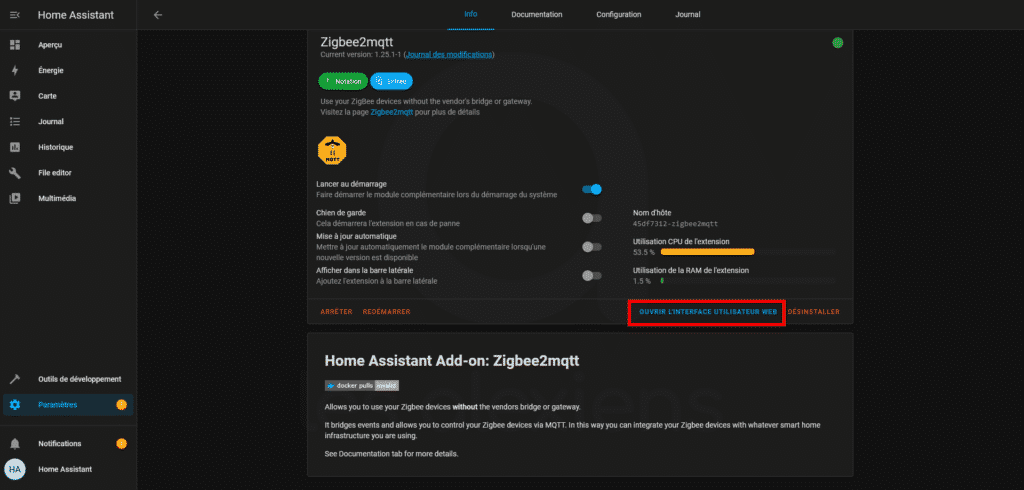Toggle Lancer au démarrage switch
The height and width of the screenshot is (490, 1024).
pyautogui.click(x=592, y=189)
